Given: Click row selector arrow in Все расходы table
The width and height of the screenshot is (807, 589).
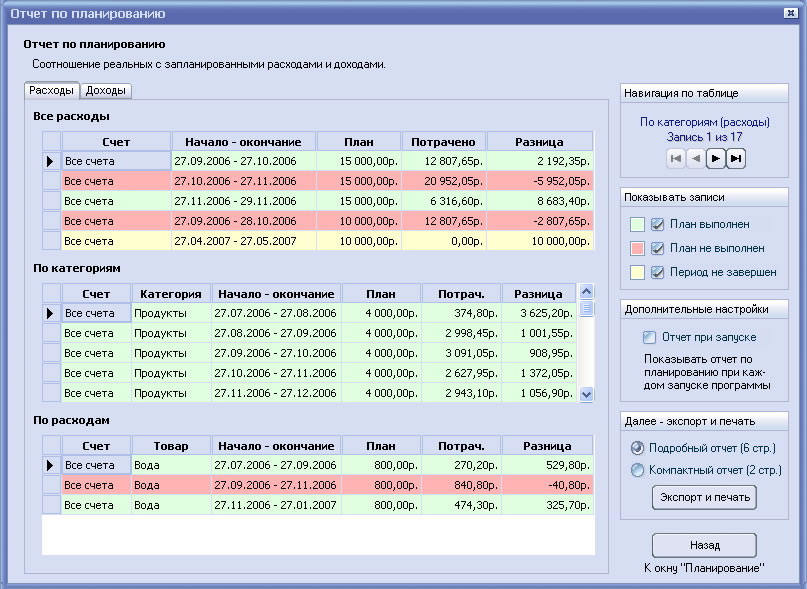Looking at the screenshot, I should [50, 161].
